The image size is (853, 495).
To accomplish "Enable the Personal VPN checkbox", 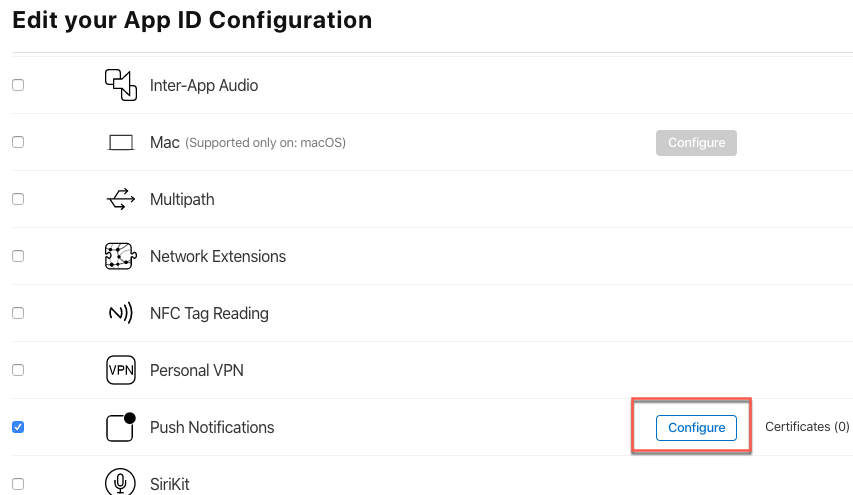I will [x=18, y=370].
